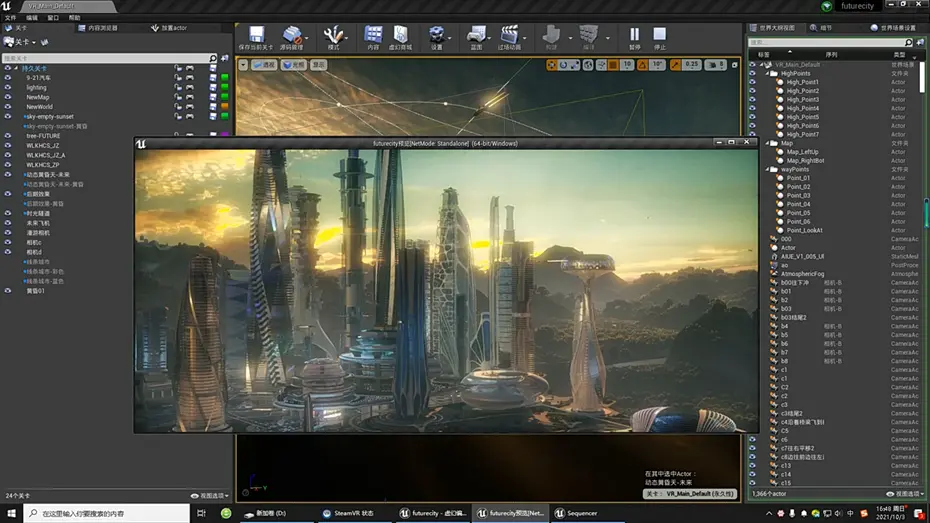
Task: Open the Perspective view mode button
Action: [265, 65]
